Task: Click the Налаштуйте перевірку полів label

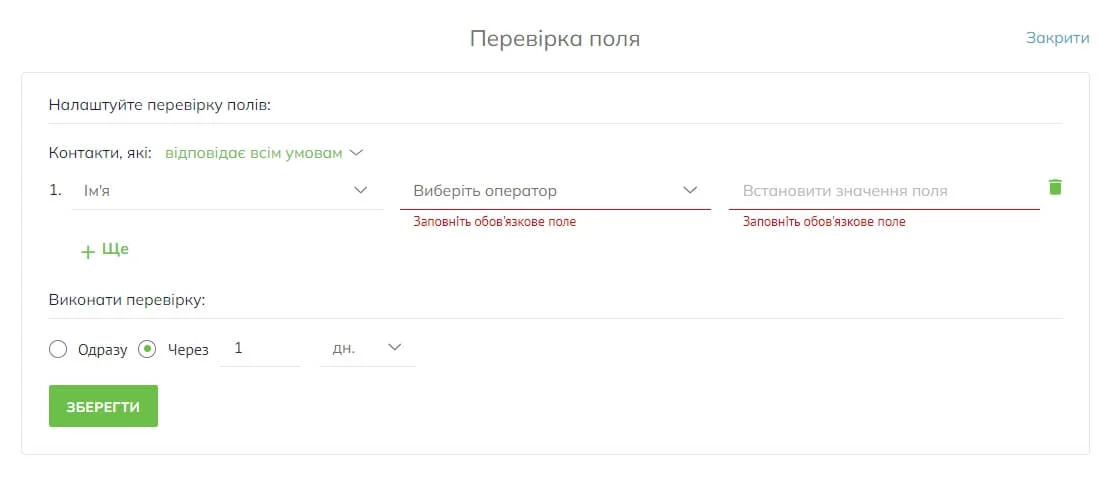Action: coord(161,106)
